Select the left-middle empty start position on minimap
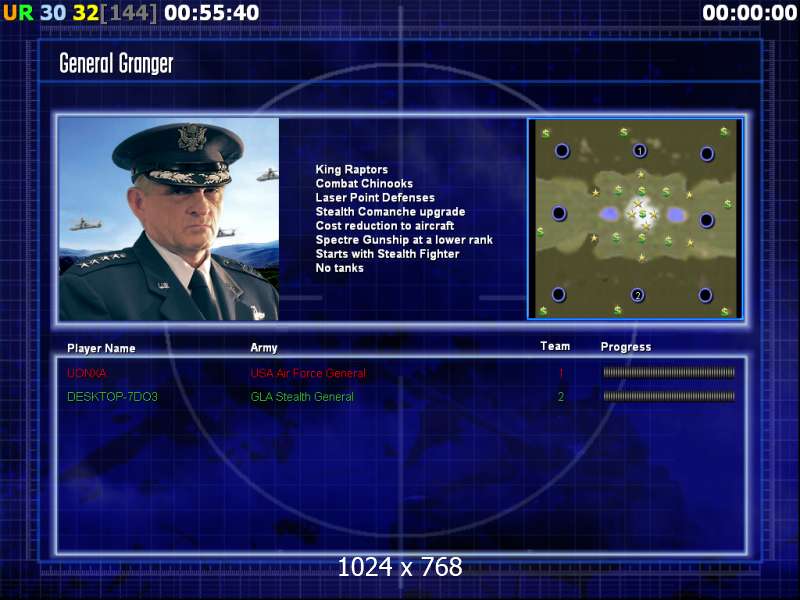Viewport: 800px width, 600px height. [559, 213]
